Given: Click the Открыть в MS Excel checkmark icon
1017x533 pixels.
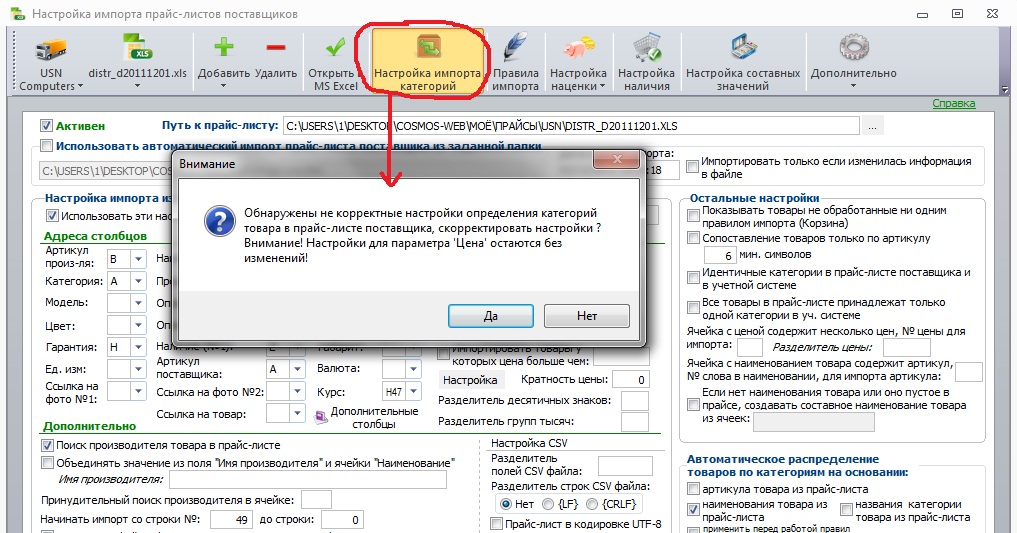Looking at the screenshot, I should coord(335,47).
